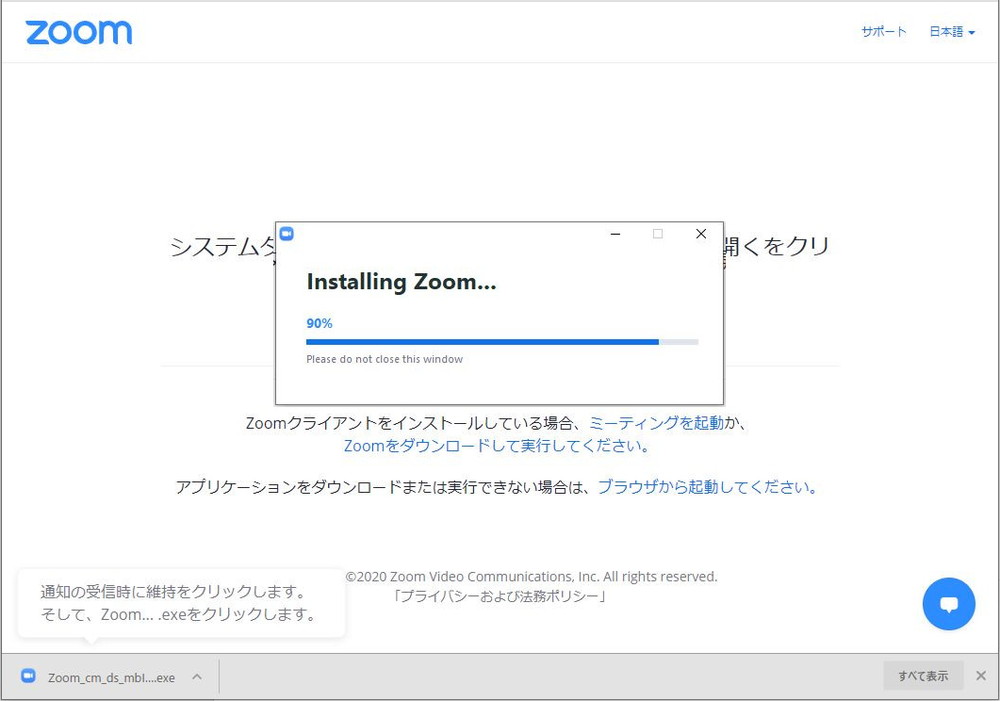Click the すべて表示 show all button
The height and width of the screenshot is (701, 1000).
pos(922,676)
